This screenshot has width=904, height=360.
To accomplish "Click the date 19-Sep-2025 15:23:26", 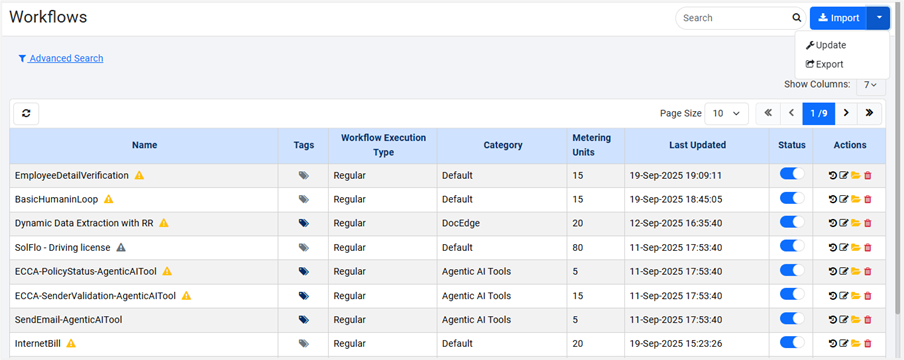I will coord(676,344).
